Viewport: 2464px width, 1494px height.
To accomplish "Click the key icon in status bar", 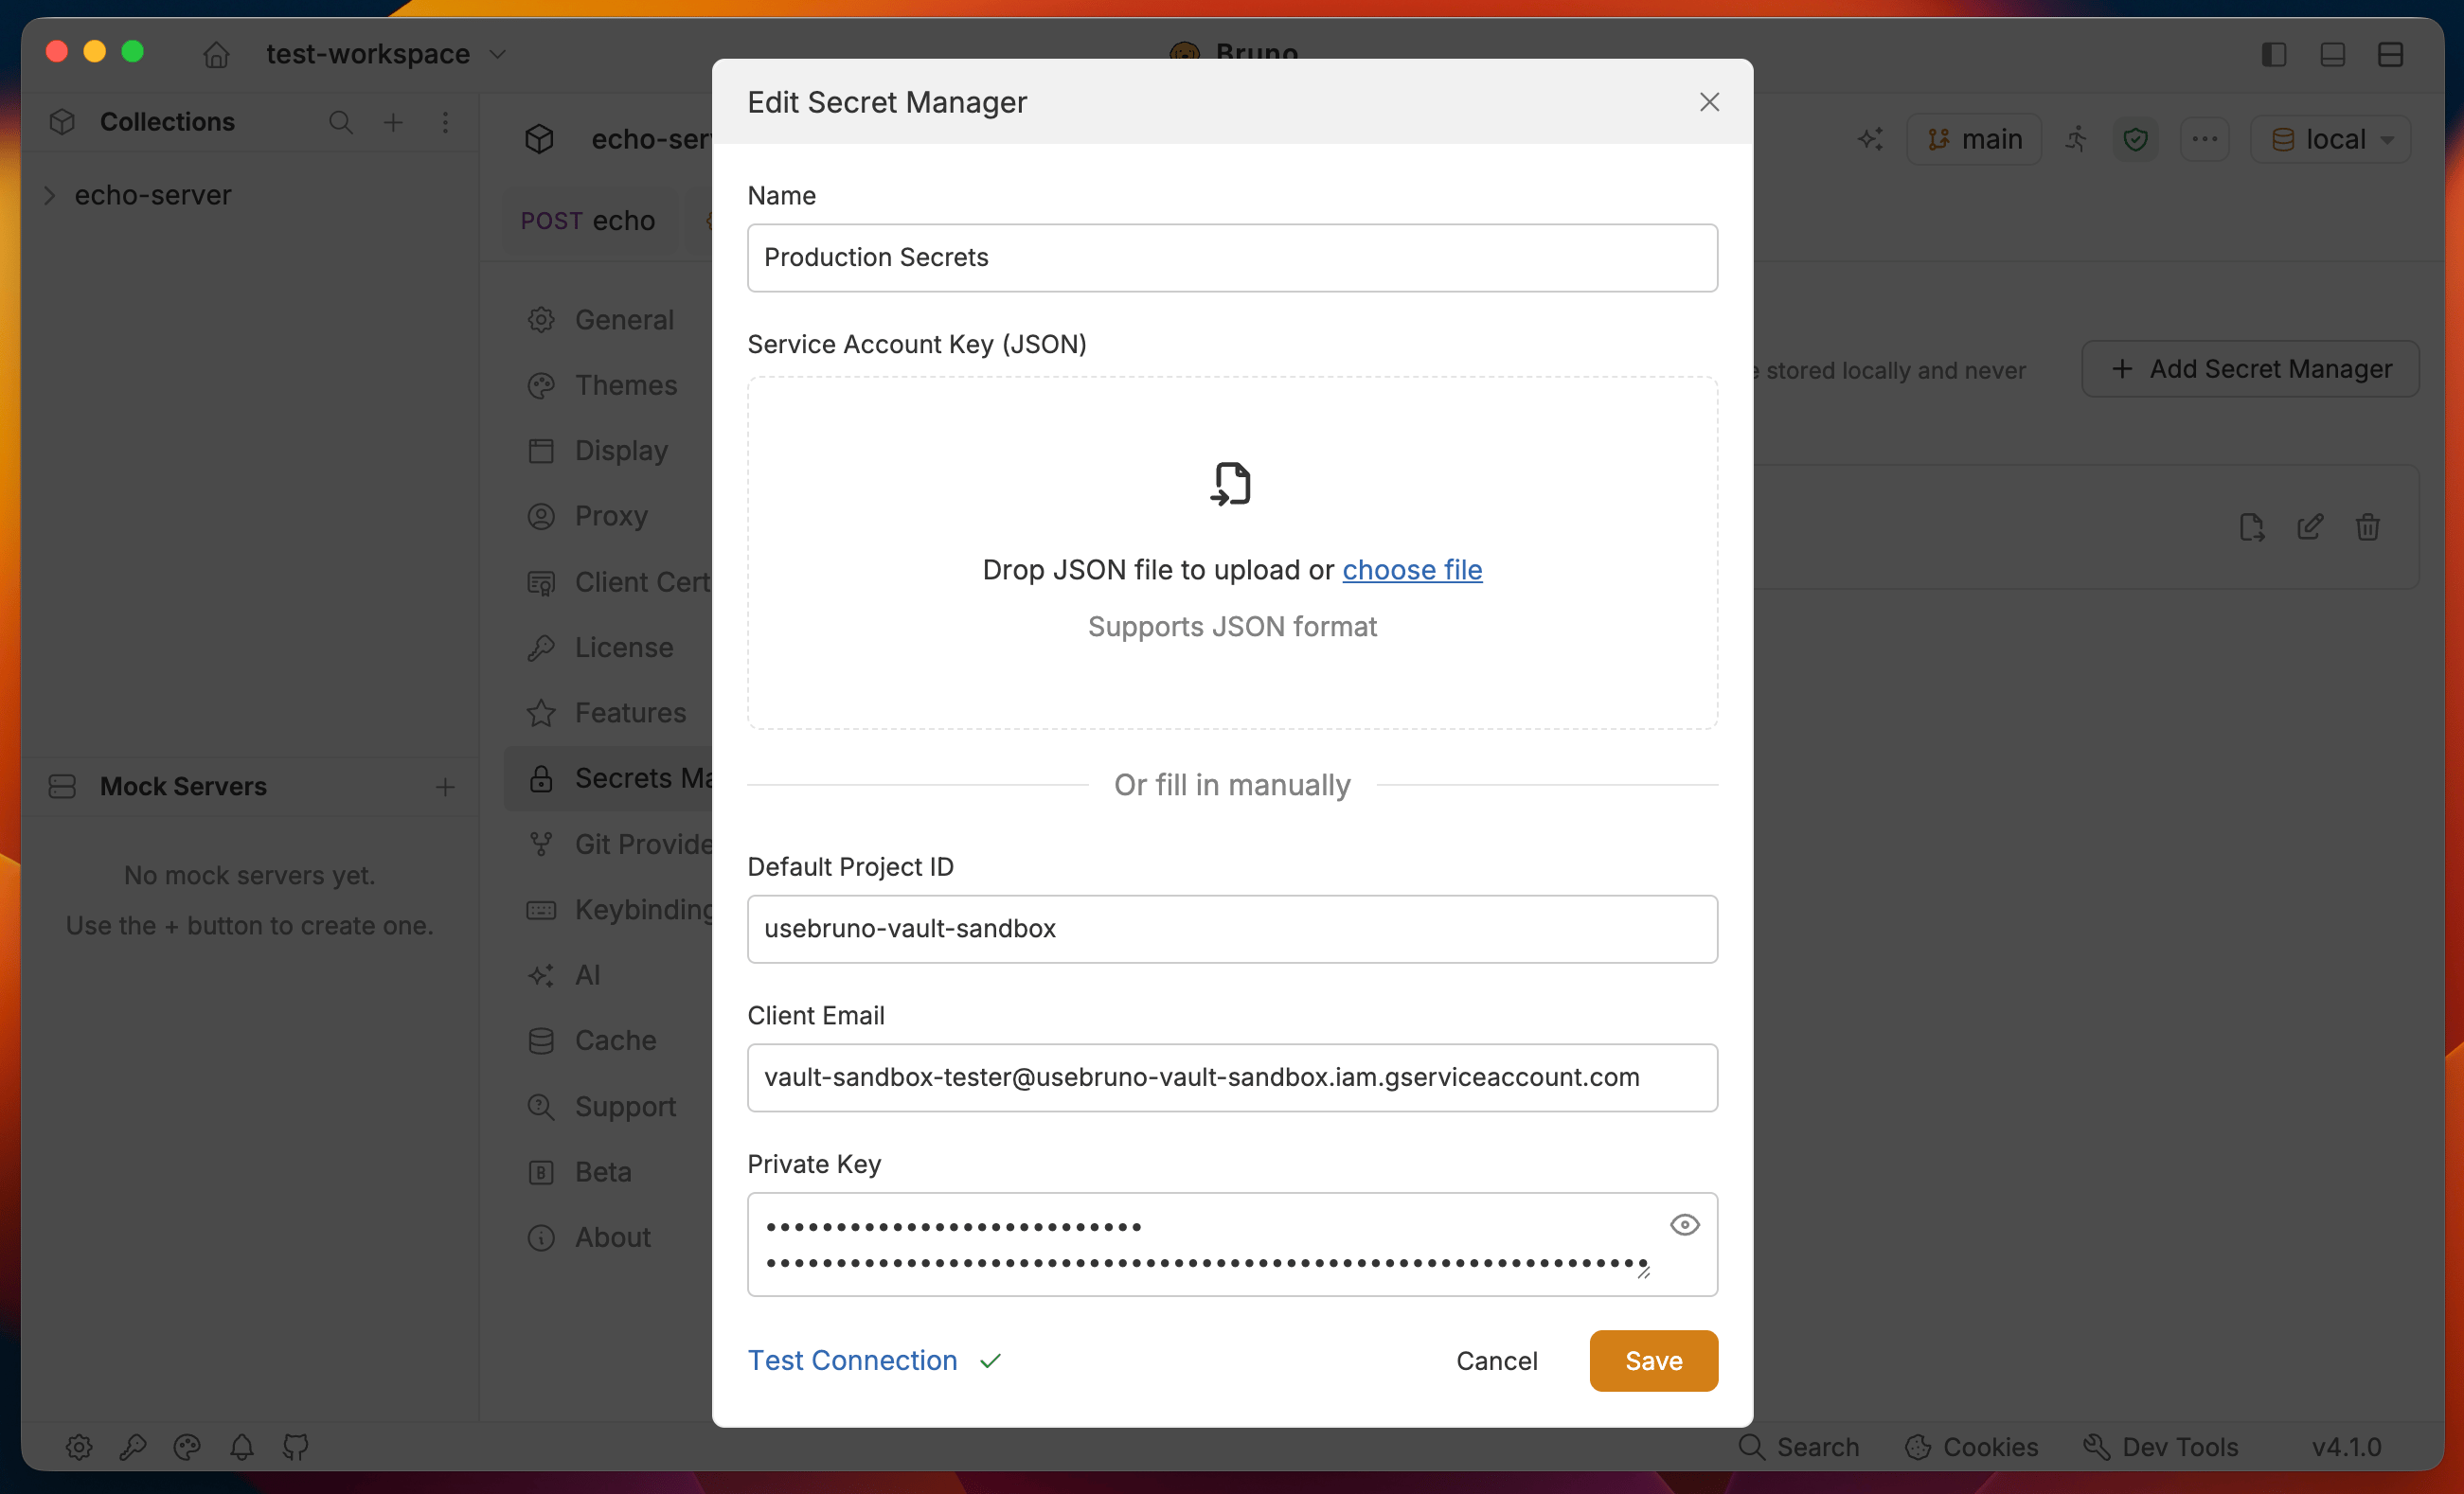I will pos(133,1447).
